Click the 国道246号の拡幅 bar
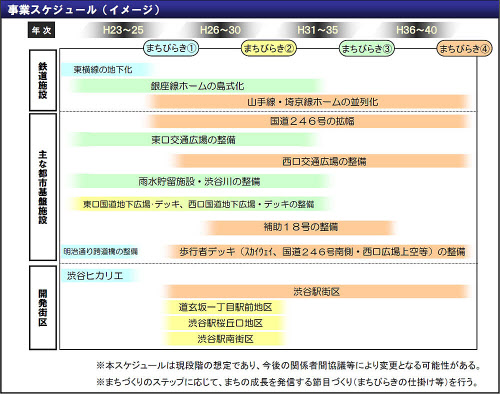500x394 pixels. pyautogui.click(x=310, y=121)
